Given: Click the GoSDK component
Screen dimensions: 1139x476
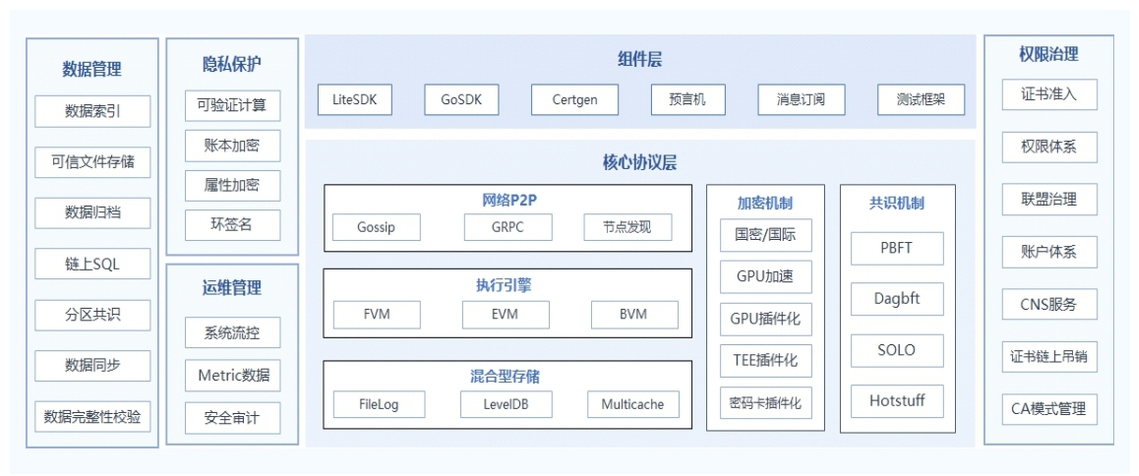Looking at the screenshot, I should tap(461, 100).
